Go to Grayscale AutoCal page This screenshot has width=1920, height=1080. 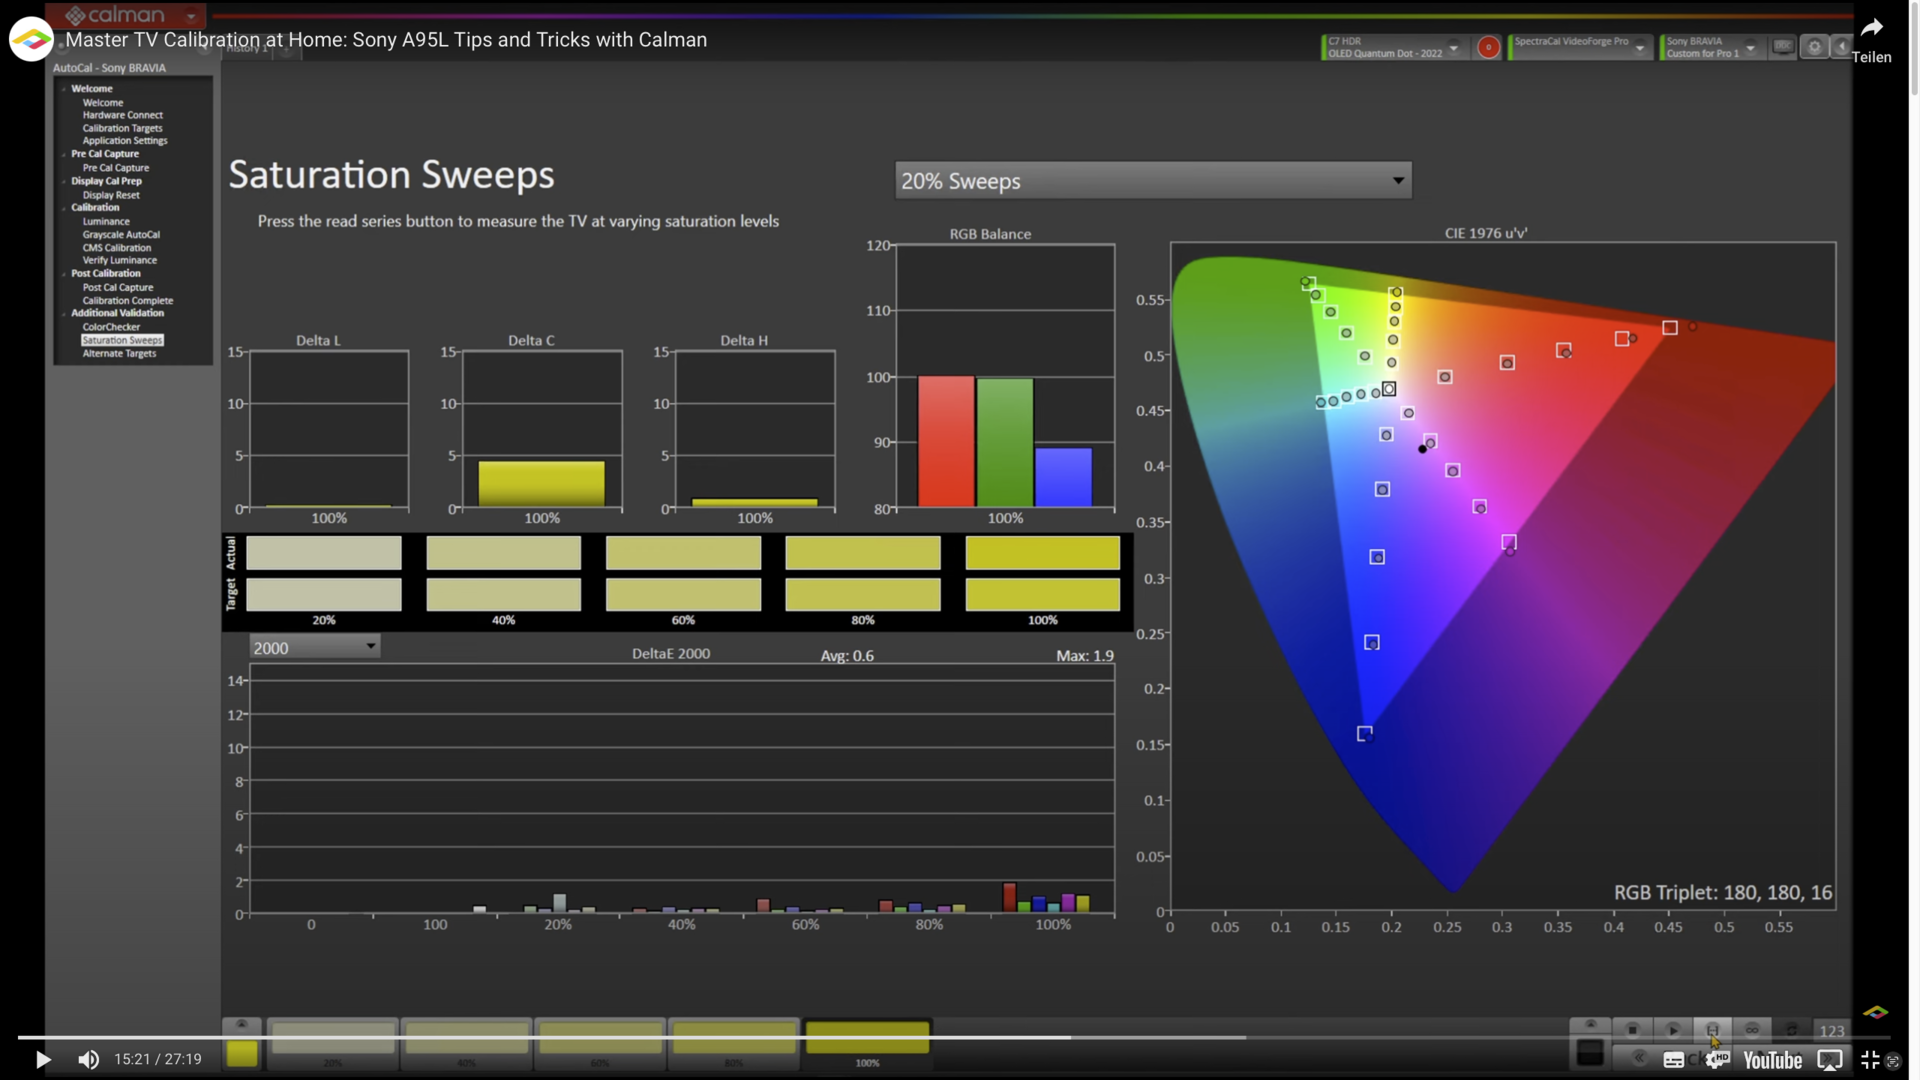(121, 235)
